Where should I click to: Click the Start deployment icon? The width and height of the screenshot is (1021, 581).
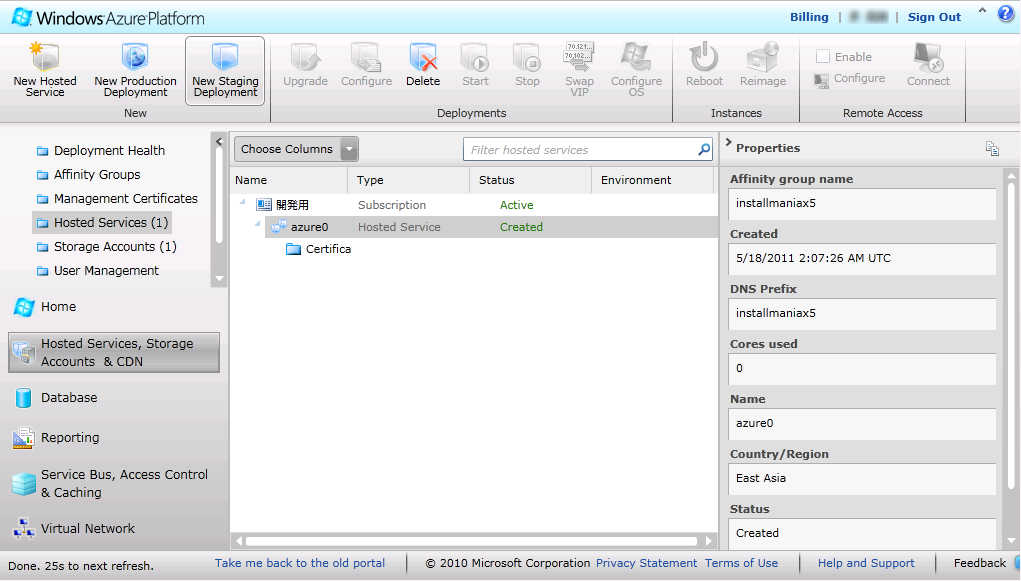[x=475, y=65]
